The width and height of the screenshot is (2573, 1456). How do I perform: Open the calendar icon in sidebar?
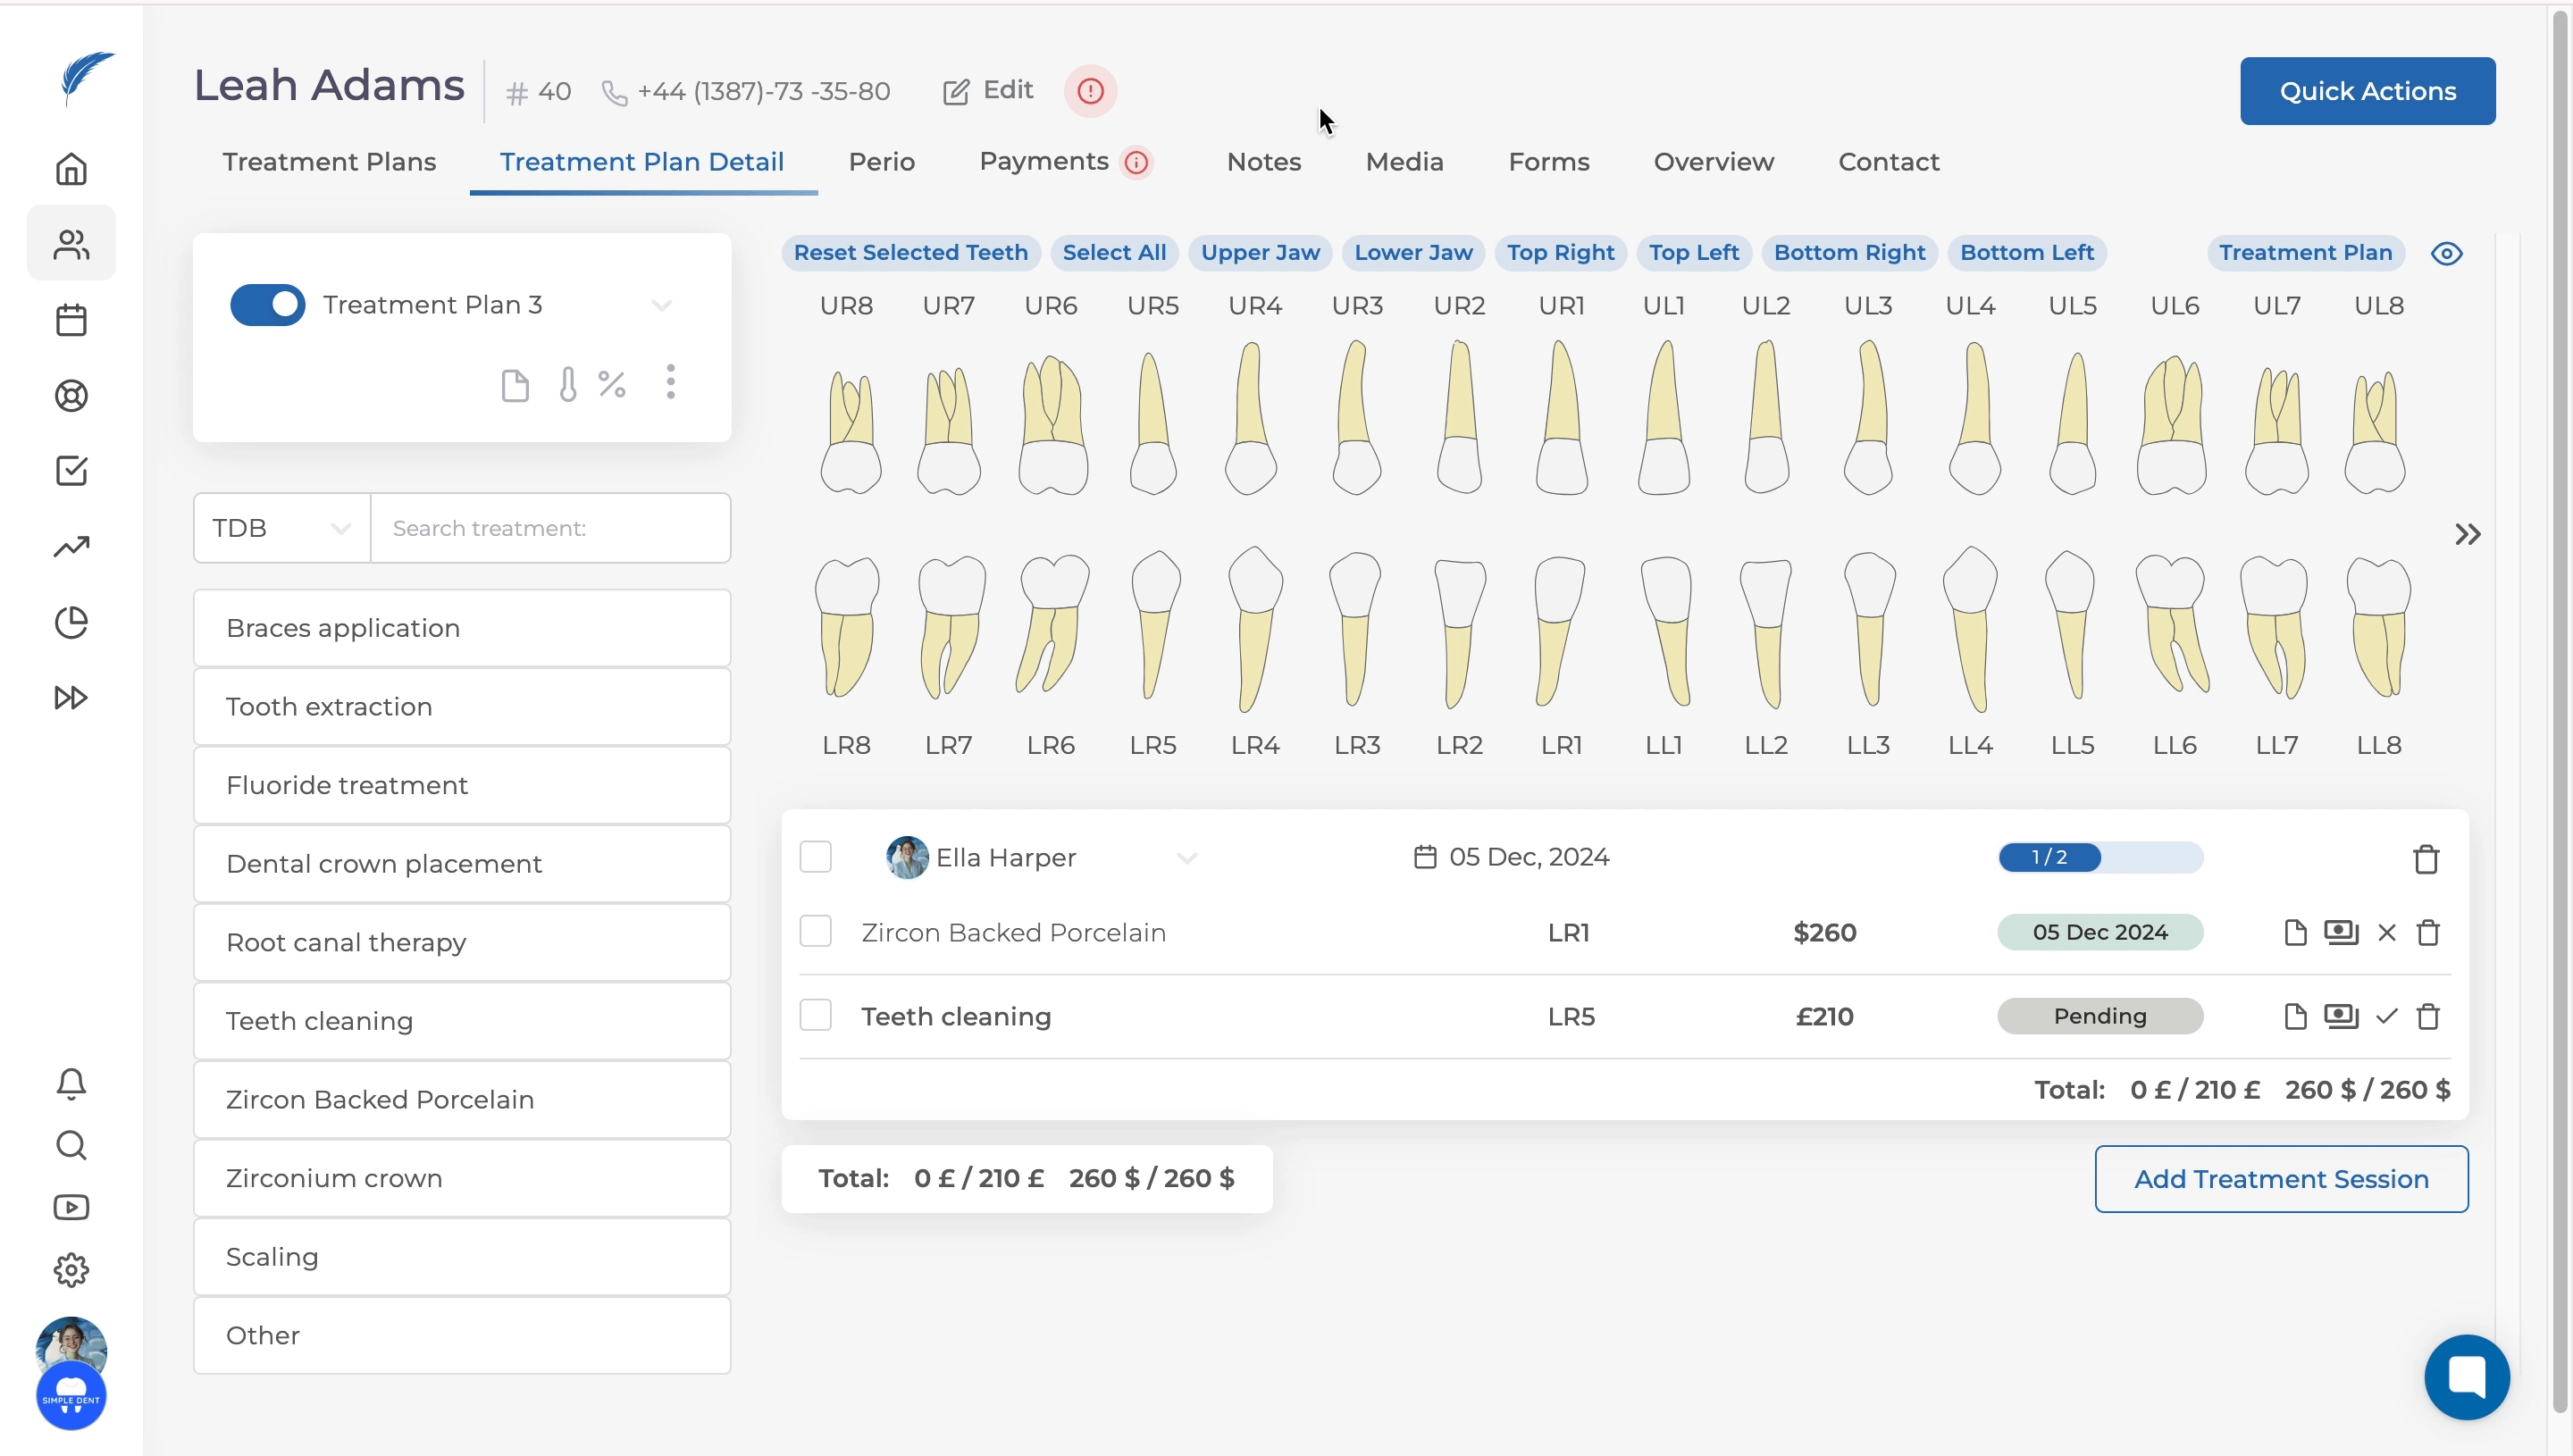[x=71, y=320]
